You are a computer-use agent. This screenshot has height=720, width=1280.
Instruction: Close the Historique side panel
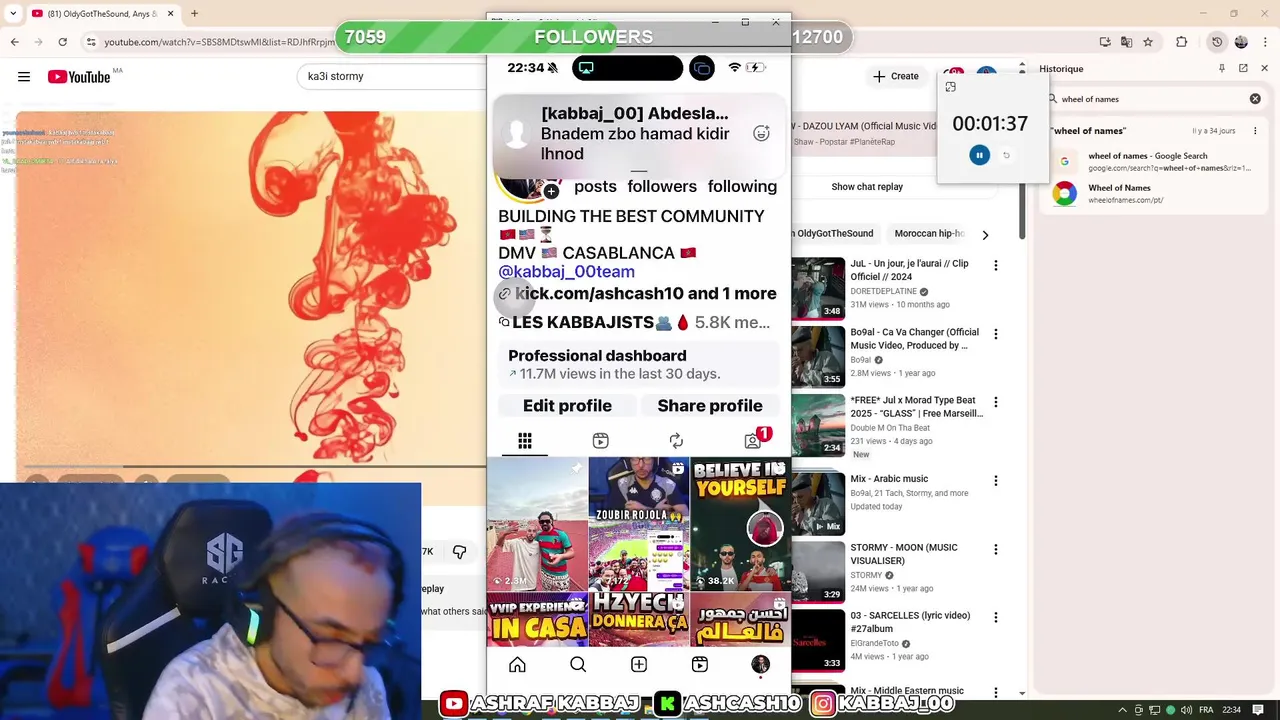click(x=1263, y=68)
